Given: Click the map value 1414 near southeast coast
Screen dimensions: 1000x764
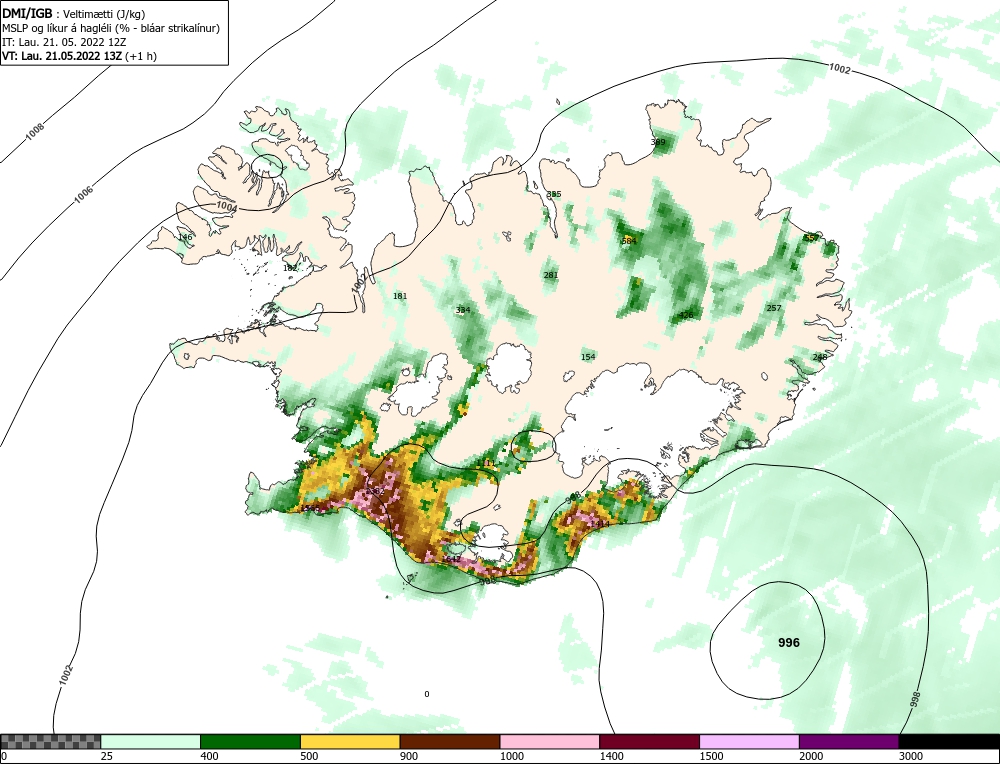Looking at the screenshot, I should [x=599, y=524].
